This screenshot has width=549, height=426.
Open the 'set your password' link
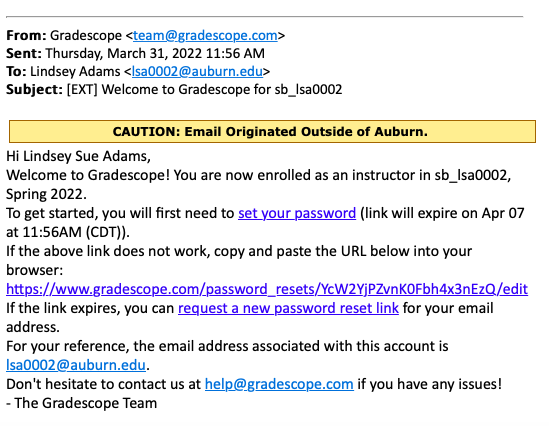(x=297, y=213)
